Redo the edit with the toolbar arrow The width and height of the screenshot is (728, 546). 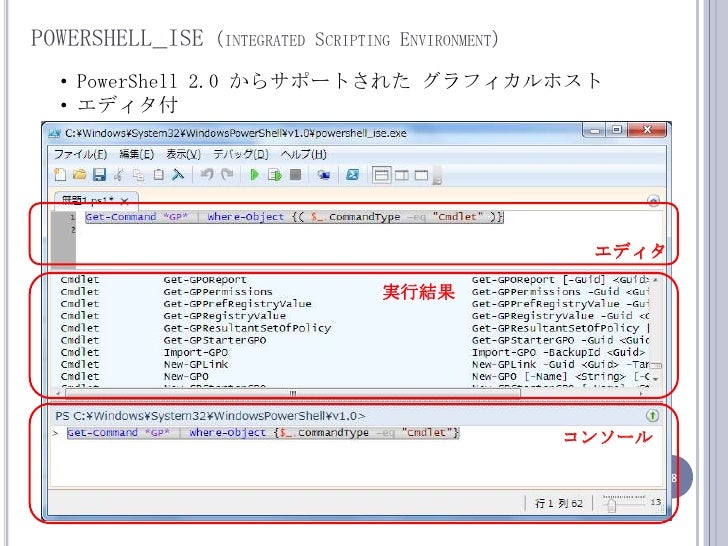pos(227,175)
